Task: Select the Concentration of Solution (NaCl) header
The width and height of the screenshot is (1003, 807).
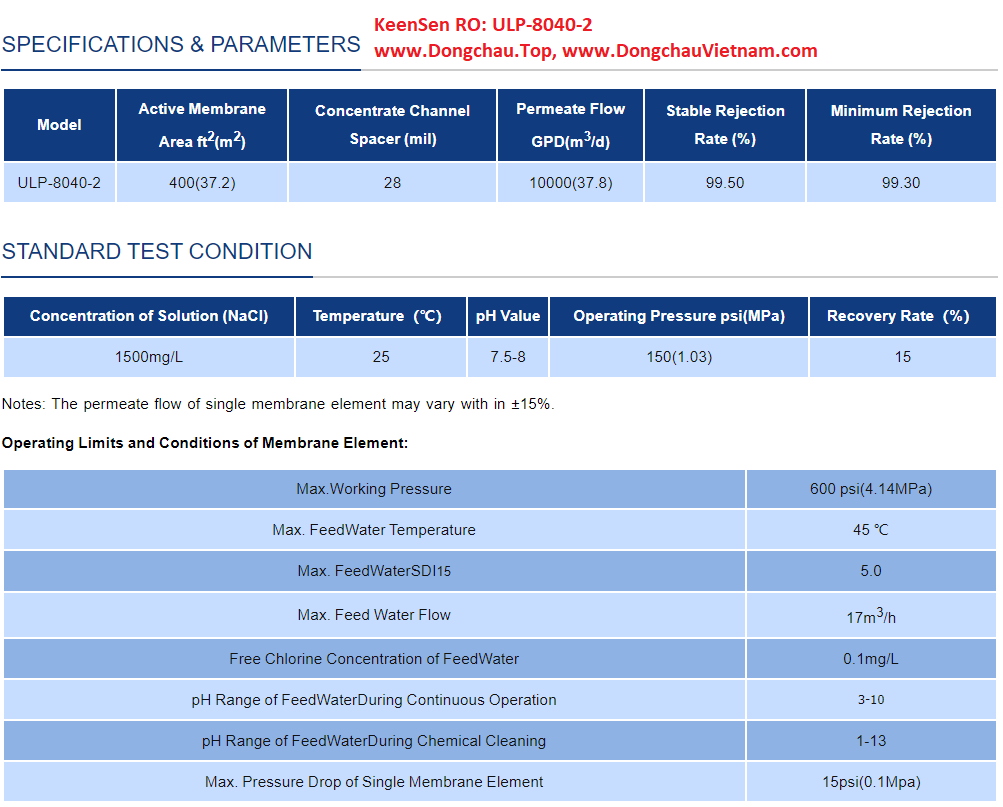Action: [149, 316]
